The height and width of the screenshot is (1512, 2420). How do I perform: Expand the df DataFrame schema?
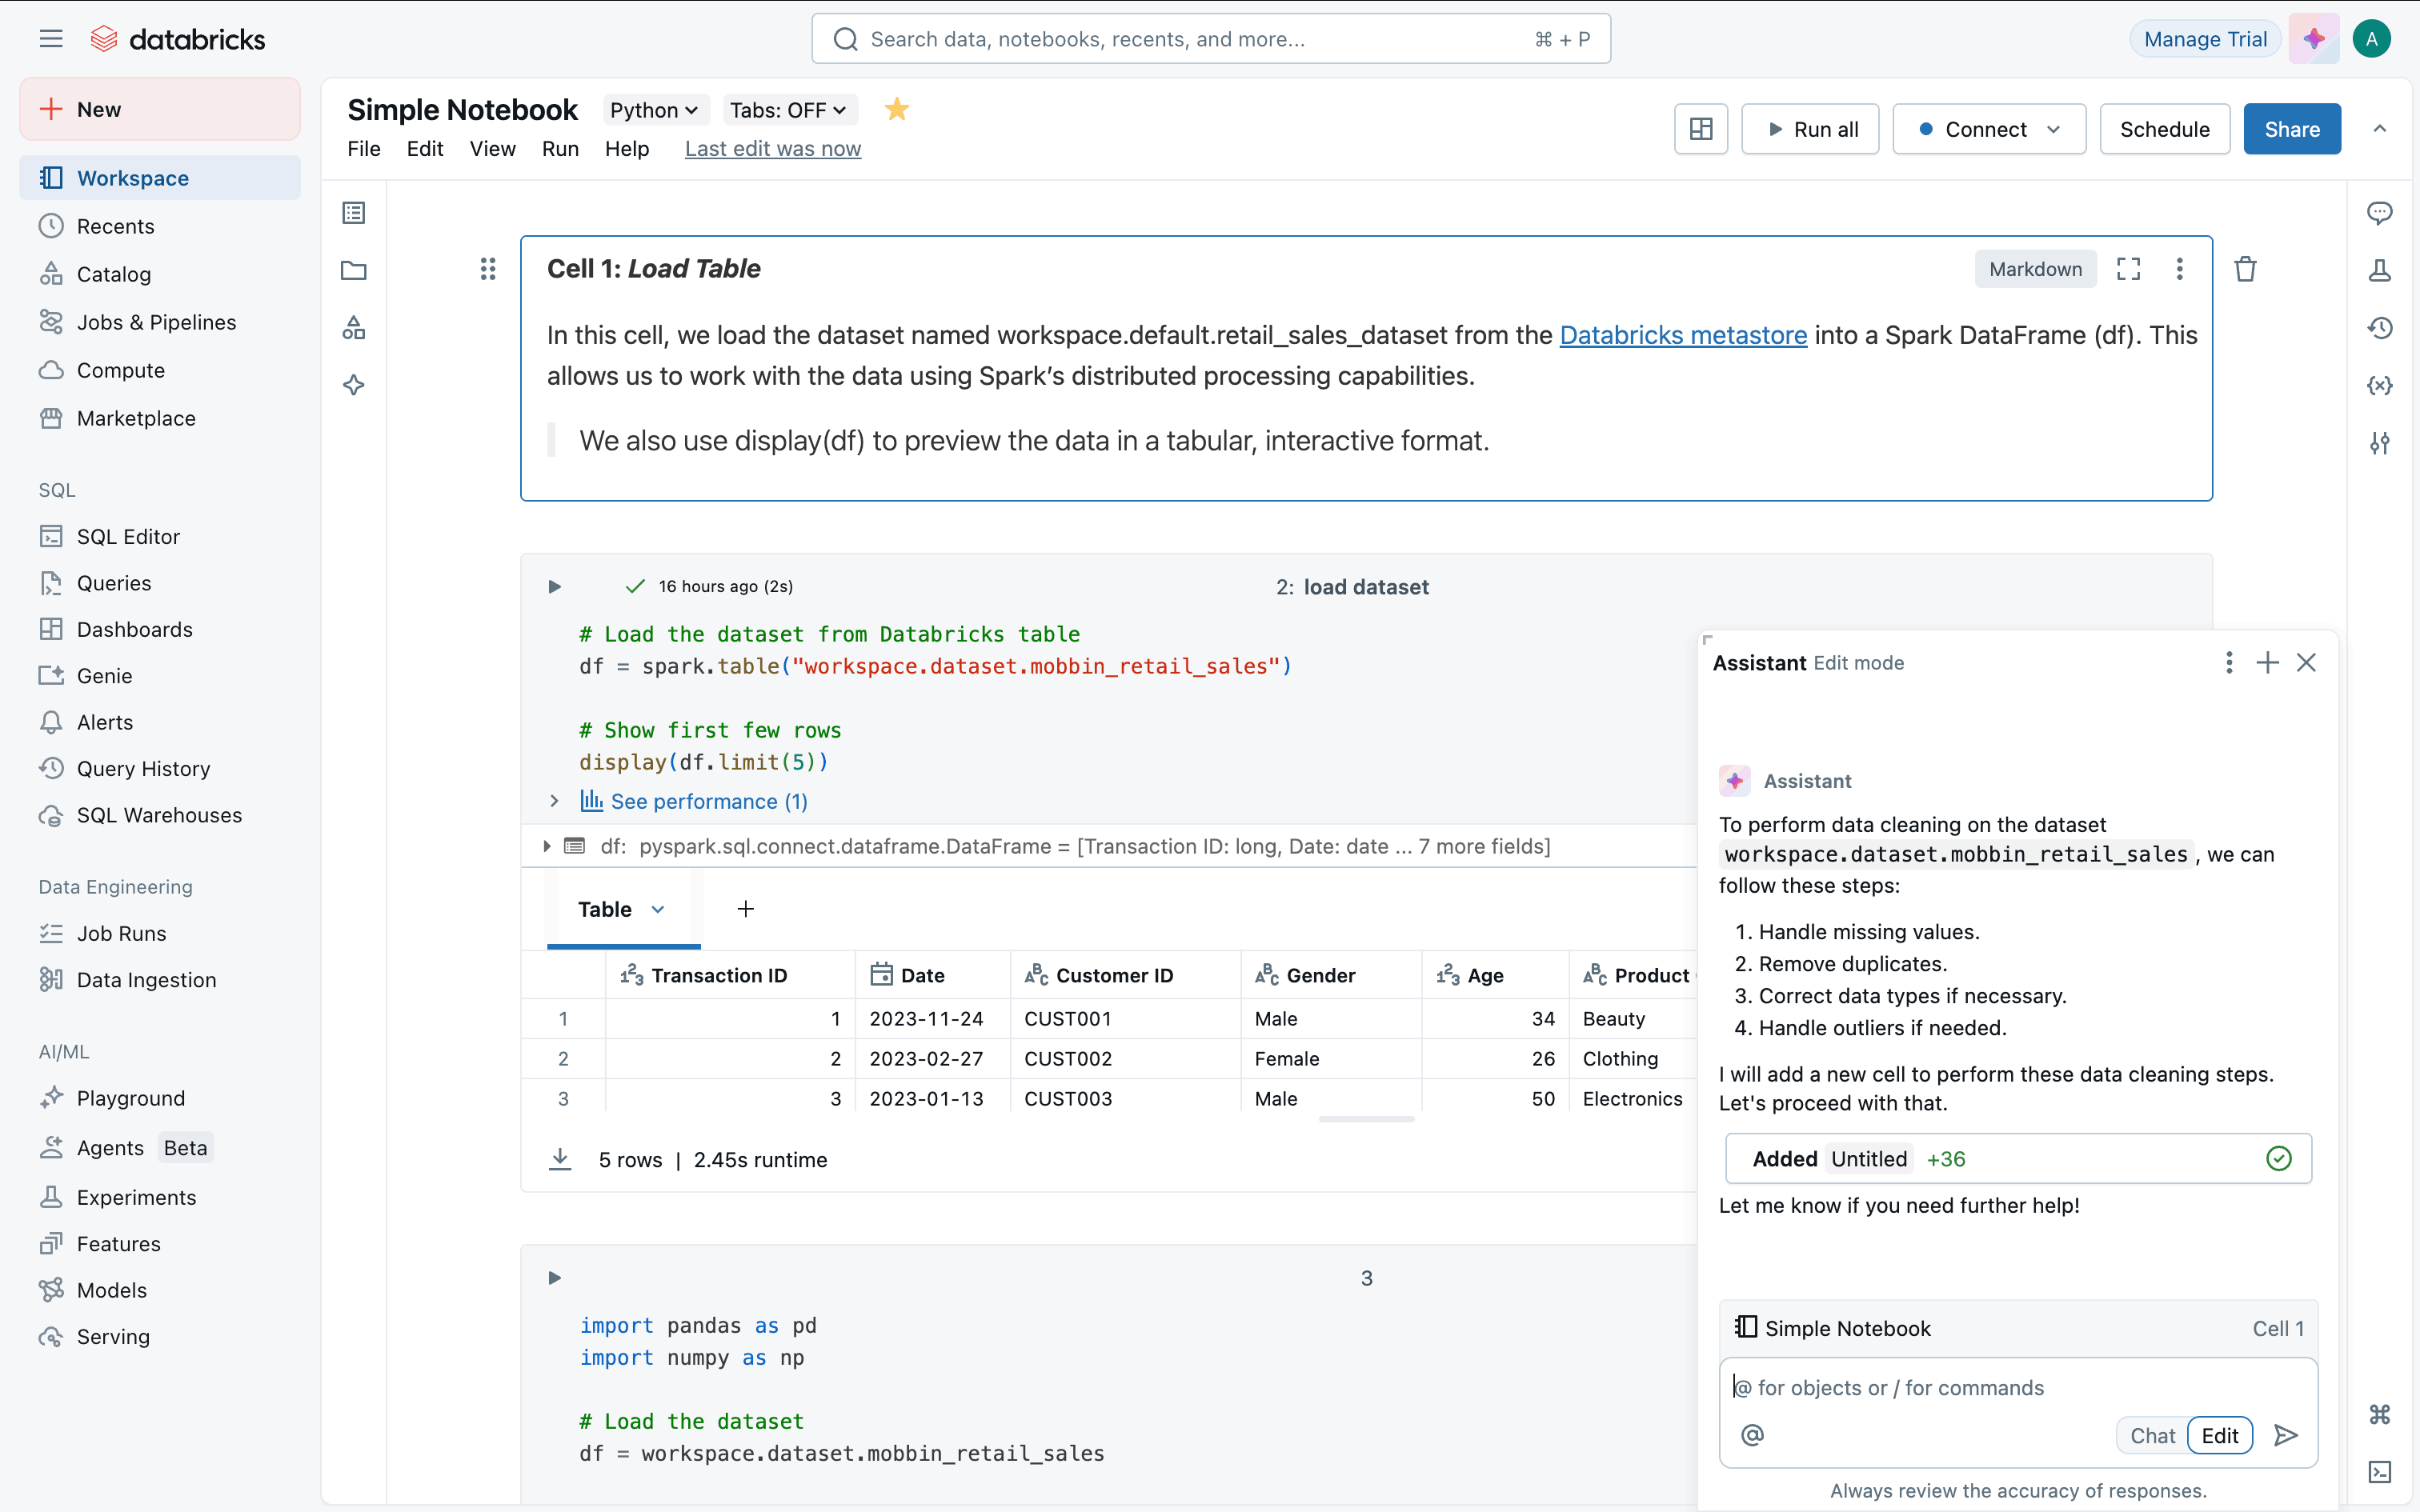(x=547, y=846)
